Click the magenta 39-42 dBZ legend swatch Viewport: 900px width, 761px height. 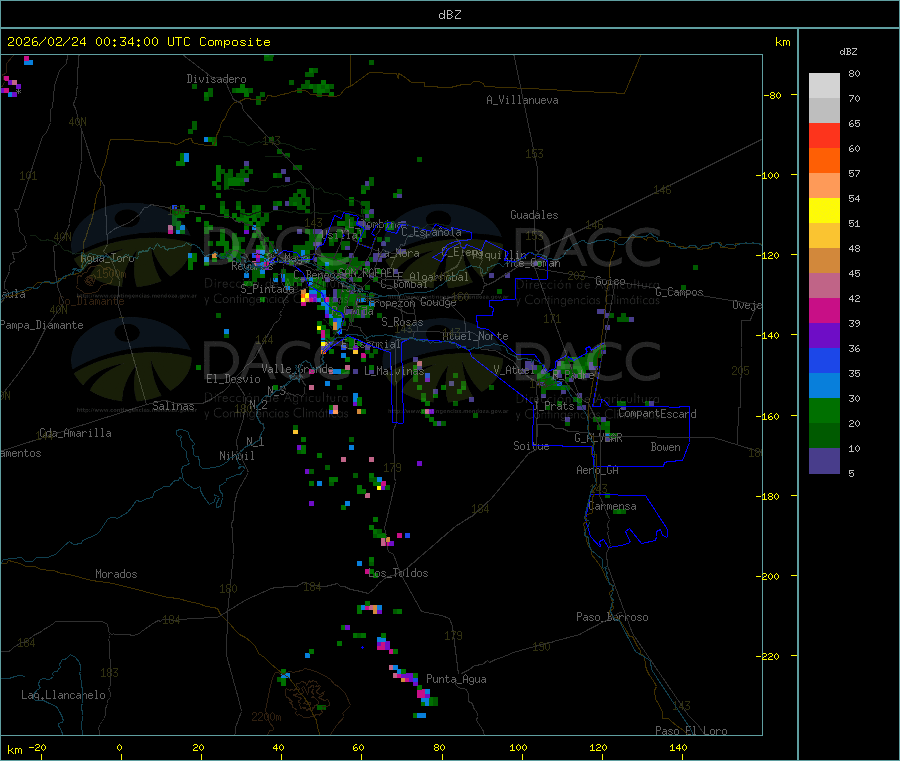pos(824,310)
